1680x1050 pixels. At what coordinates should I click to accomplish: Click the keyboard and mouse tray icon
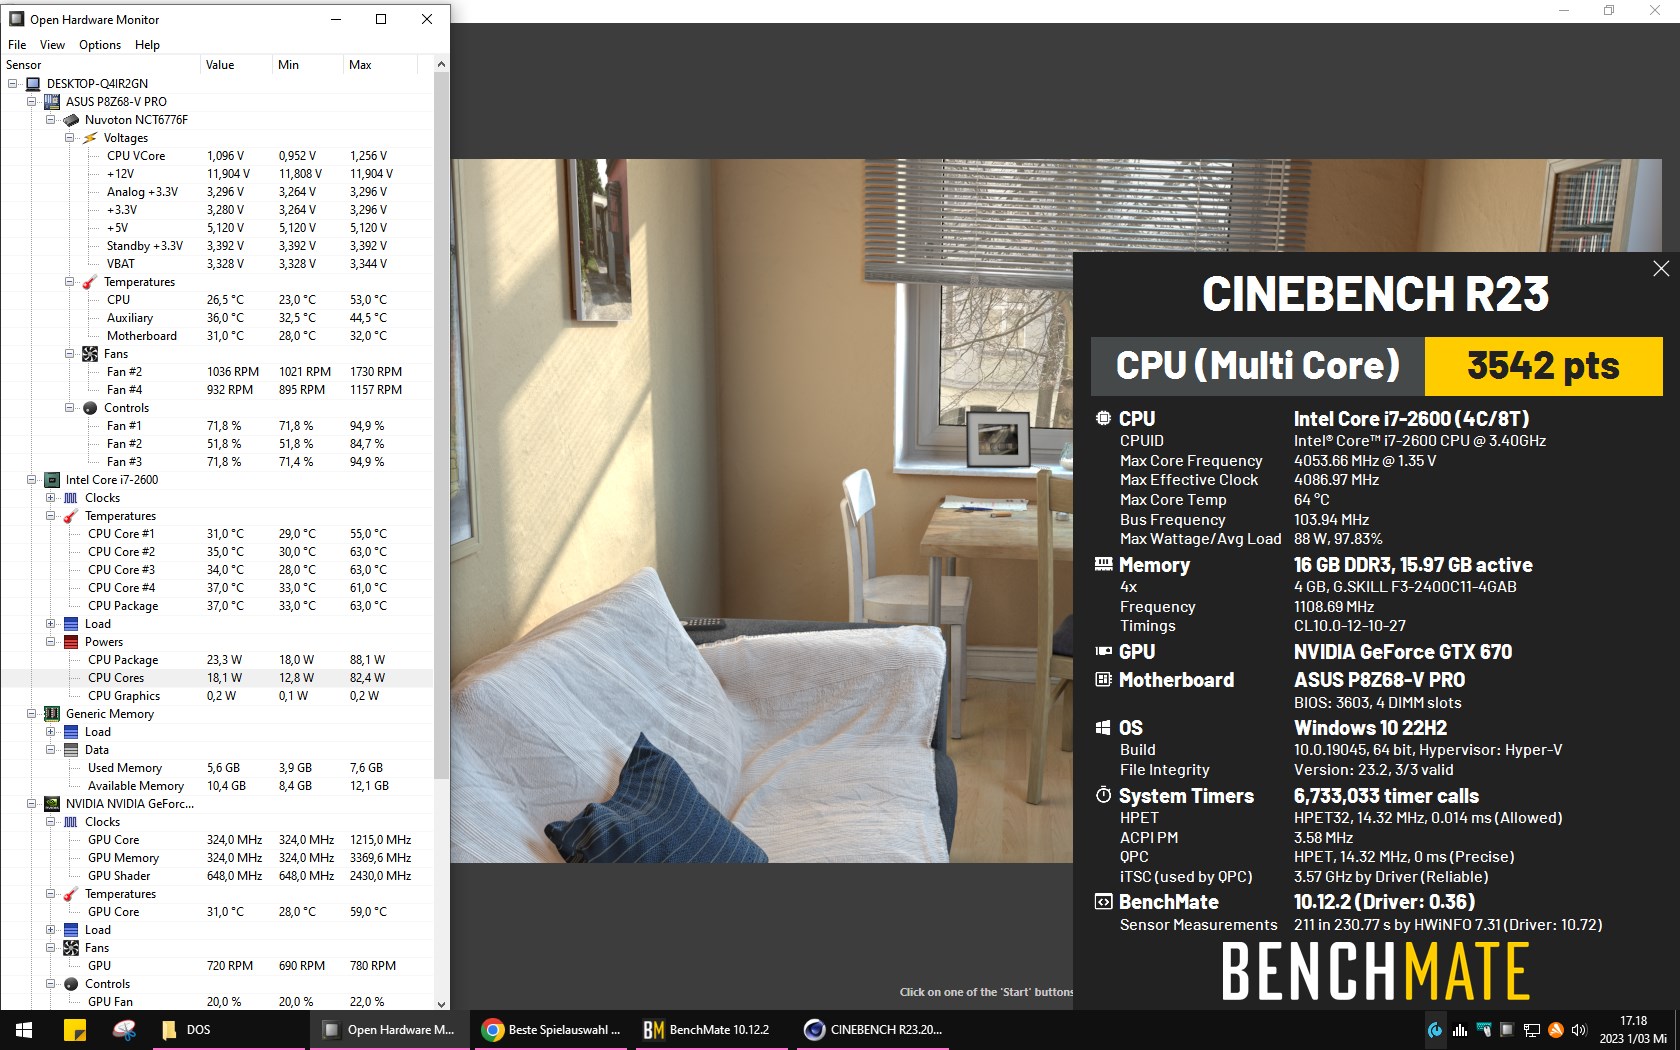(1483, 1030)
